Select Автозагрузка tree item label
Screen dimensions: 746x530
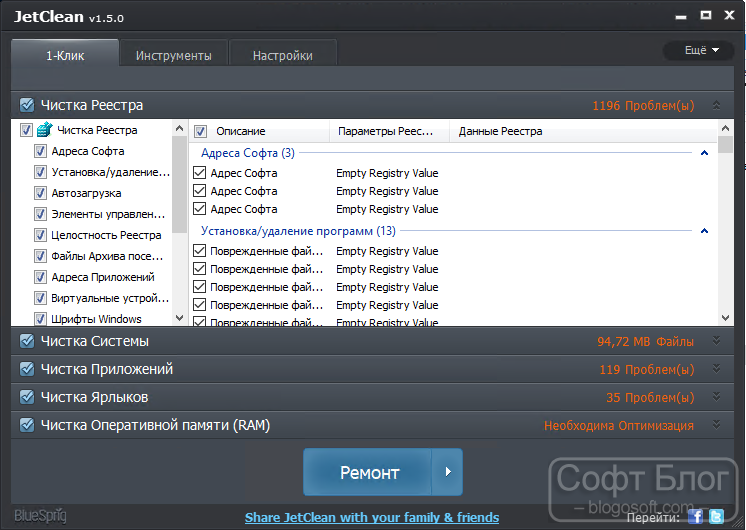click(87, 193)
